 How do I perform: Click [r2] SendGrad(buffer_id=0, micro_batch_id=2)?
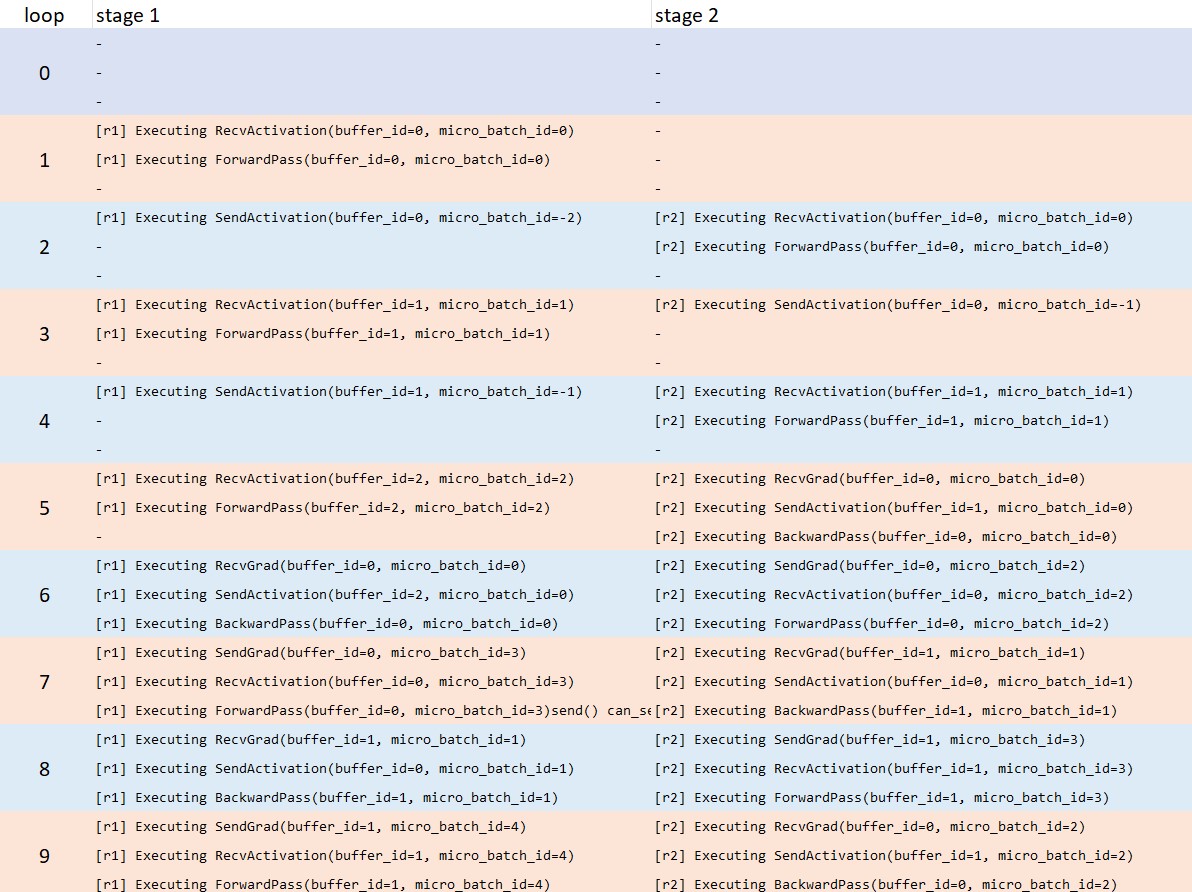[x=870, y=566]
